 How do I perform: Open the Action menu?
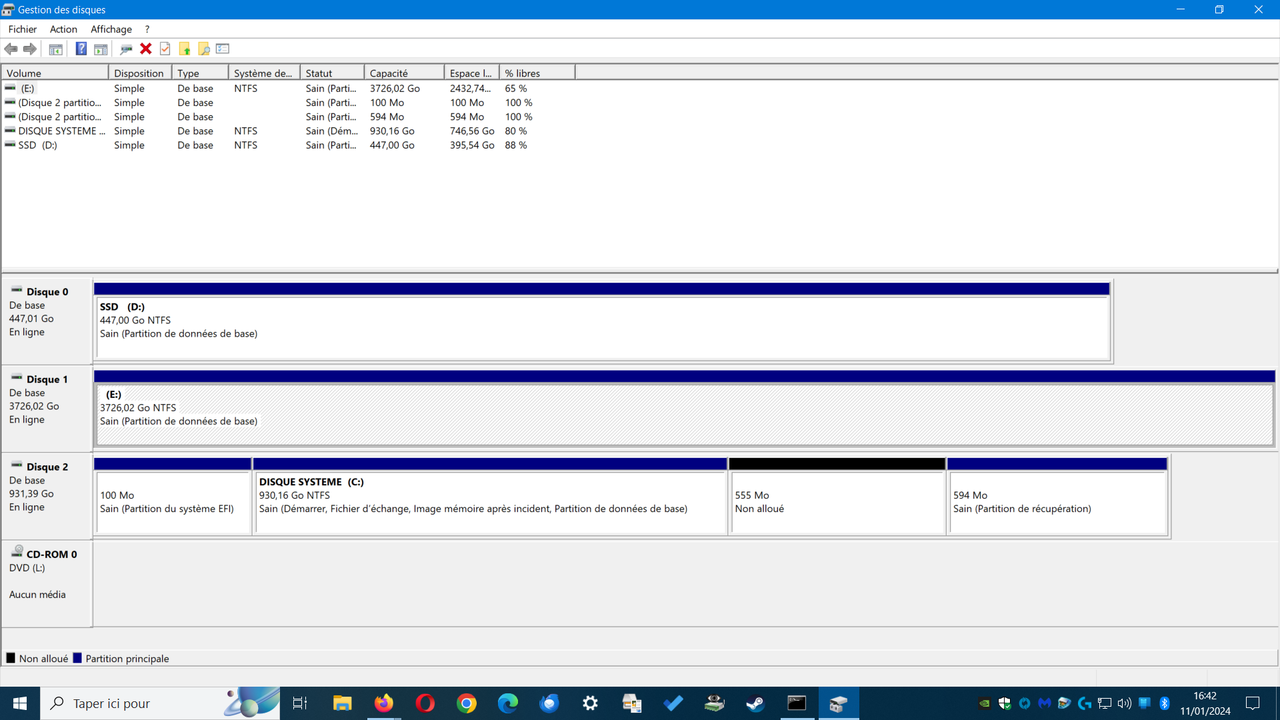63,29
